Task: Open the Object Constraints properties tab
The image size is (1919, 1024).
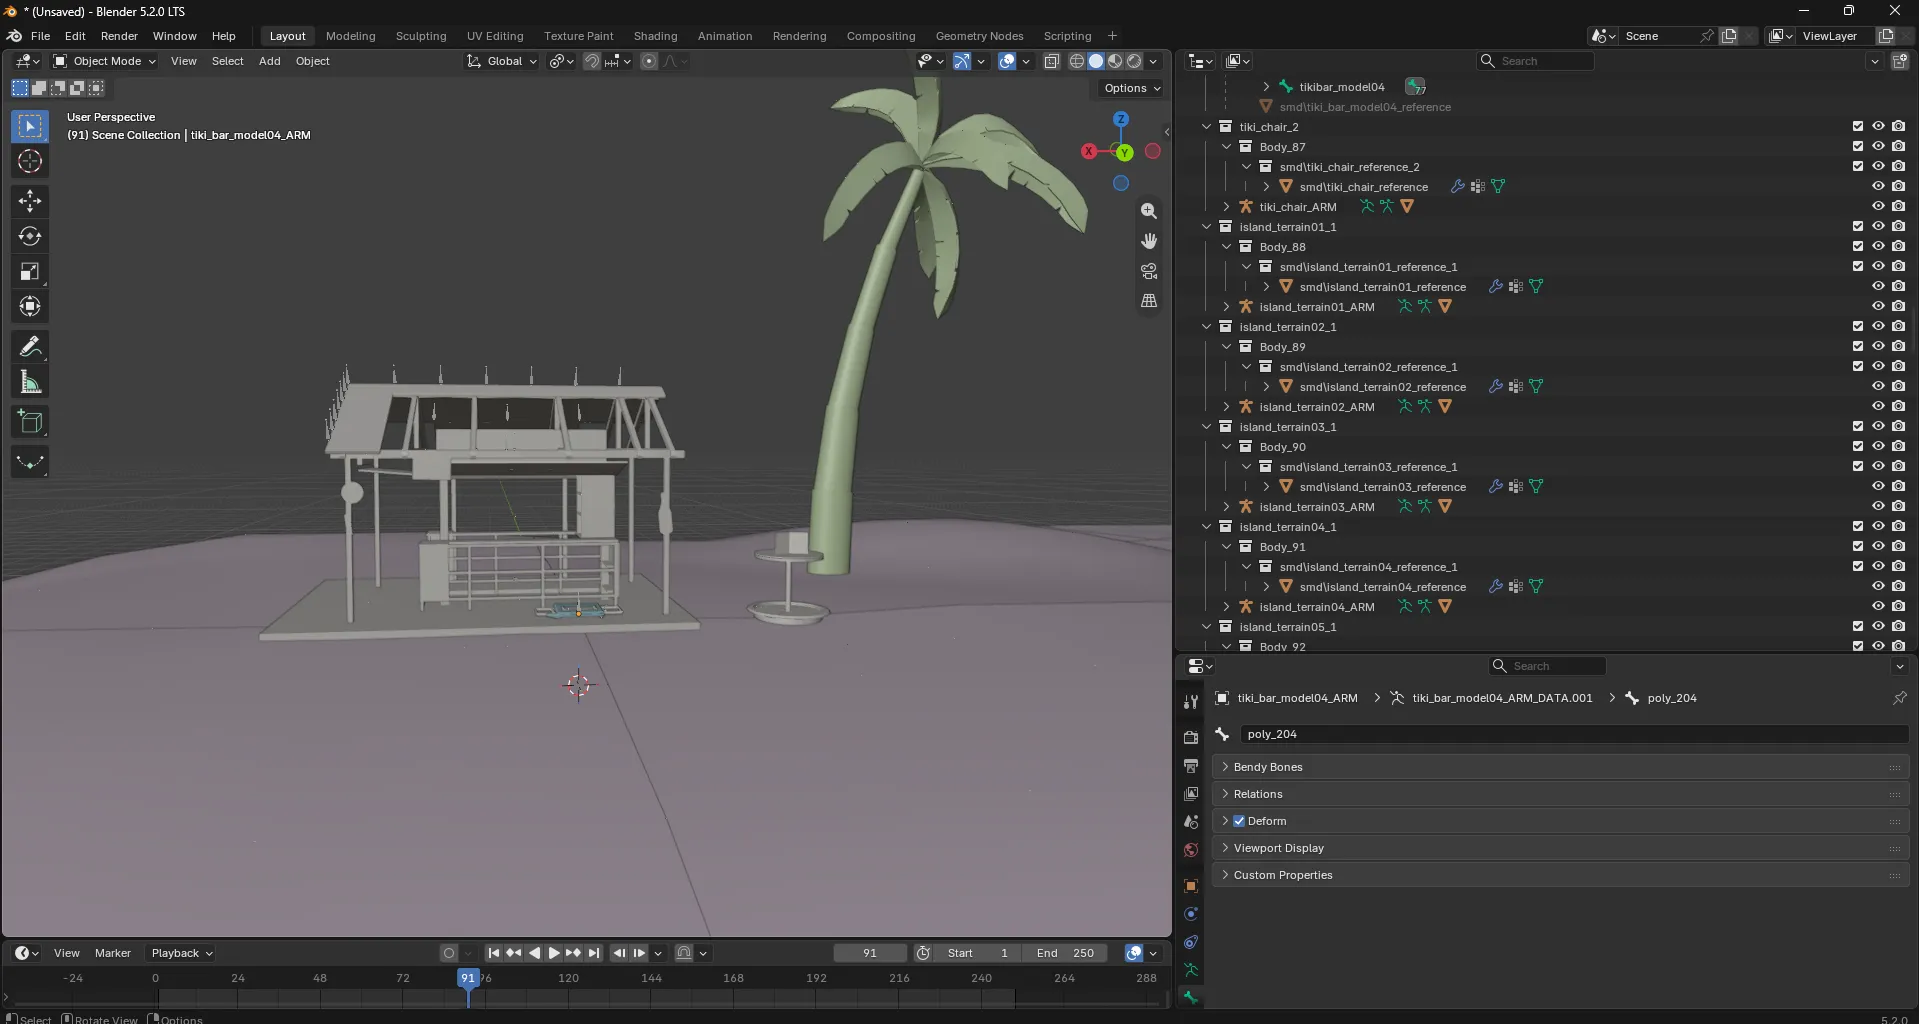Action: tap(1190, 942)
